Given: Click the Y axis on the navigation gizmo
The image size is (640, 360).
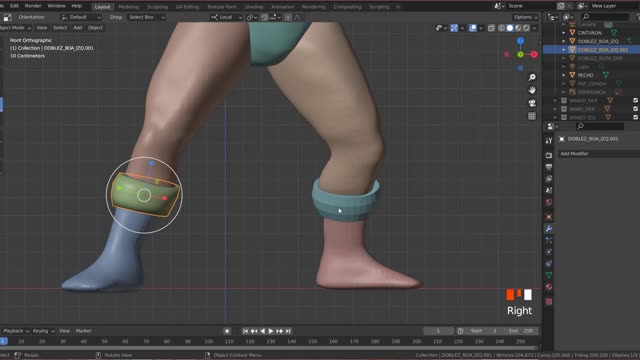Looking at the screenshot, I should coord(520,54).
